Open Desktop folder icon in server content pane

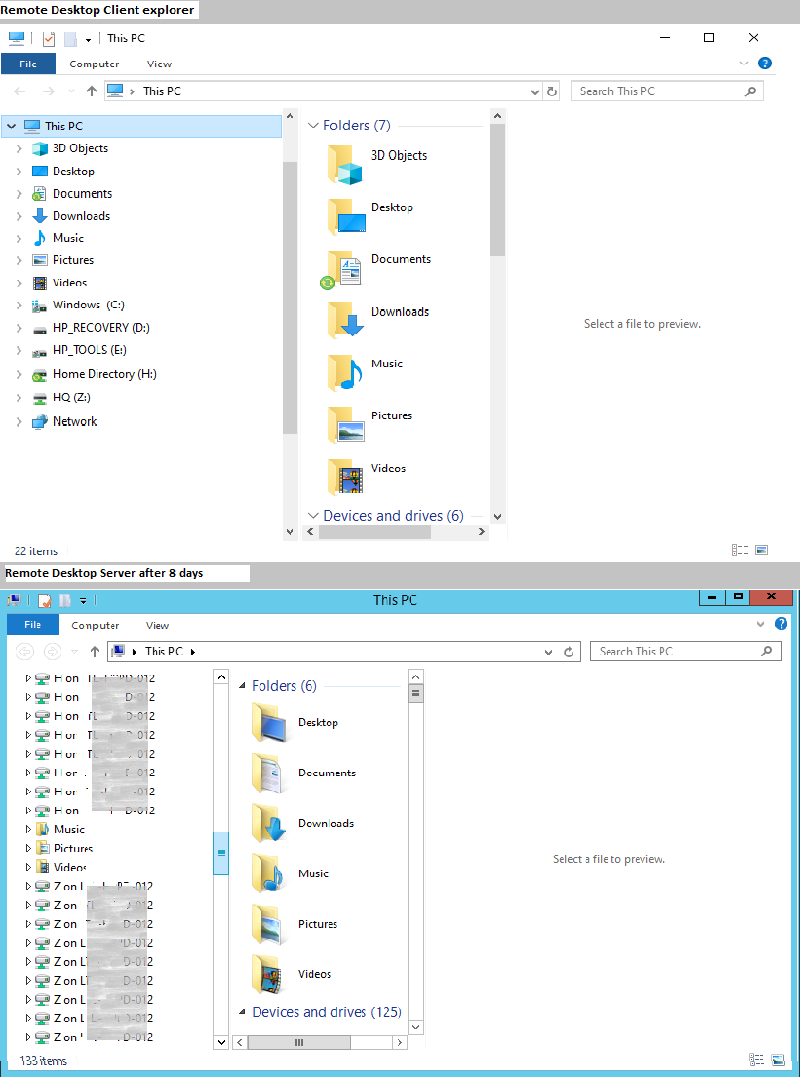pos(269,722)
